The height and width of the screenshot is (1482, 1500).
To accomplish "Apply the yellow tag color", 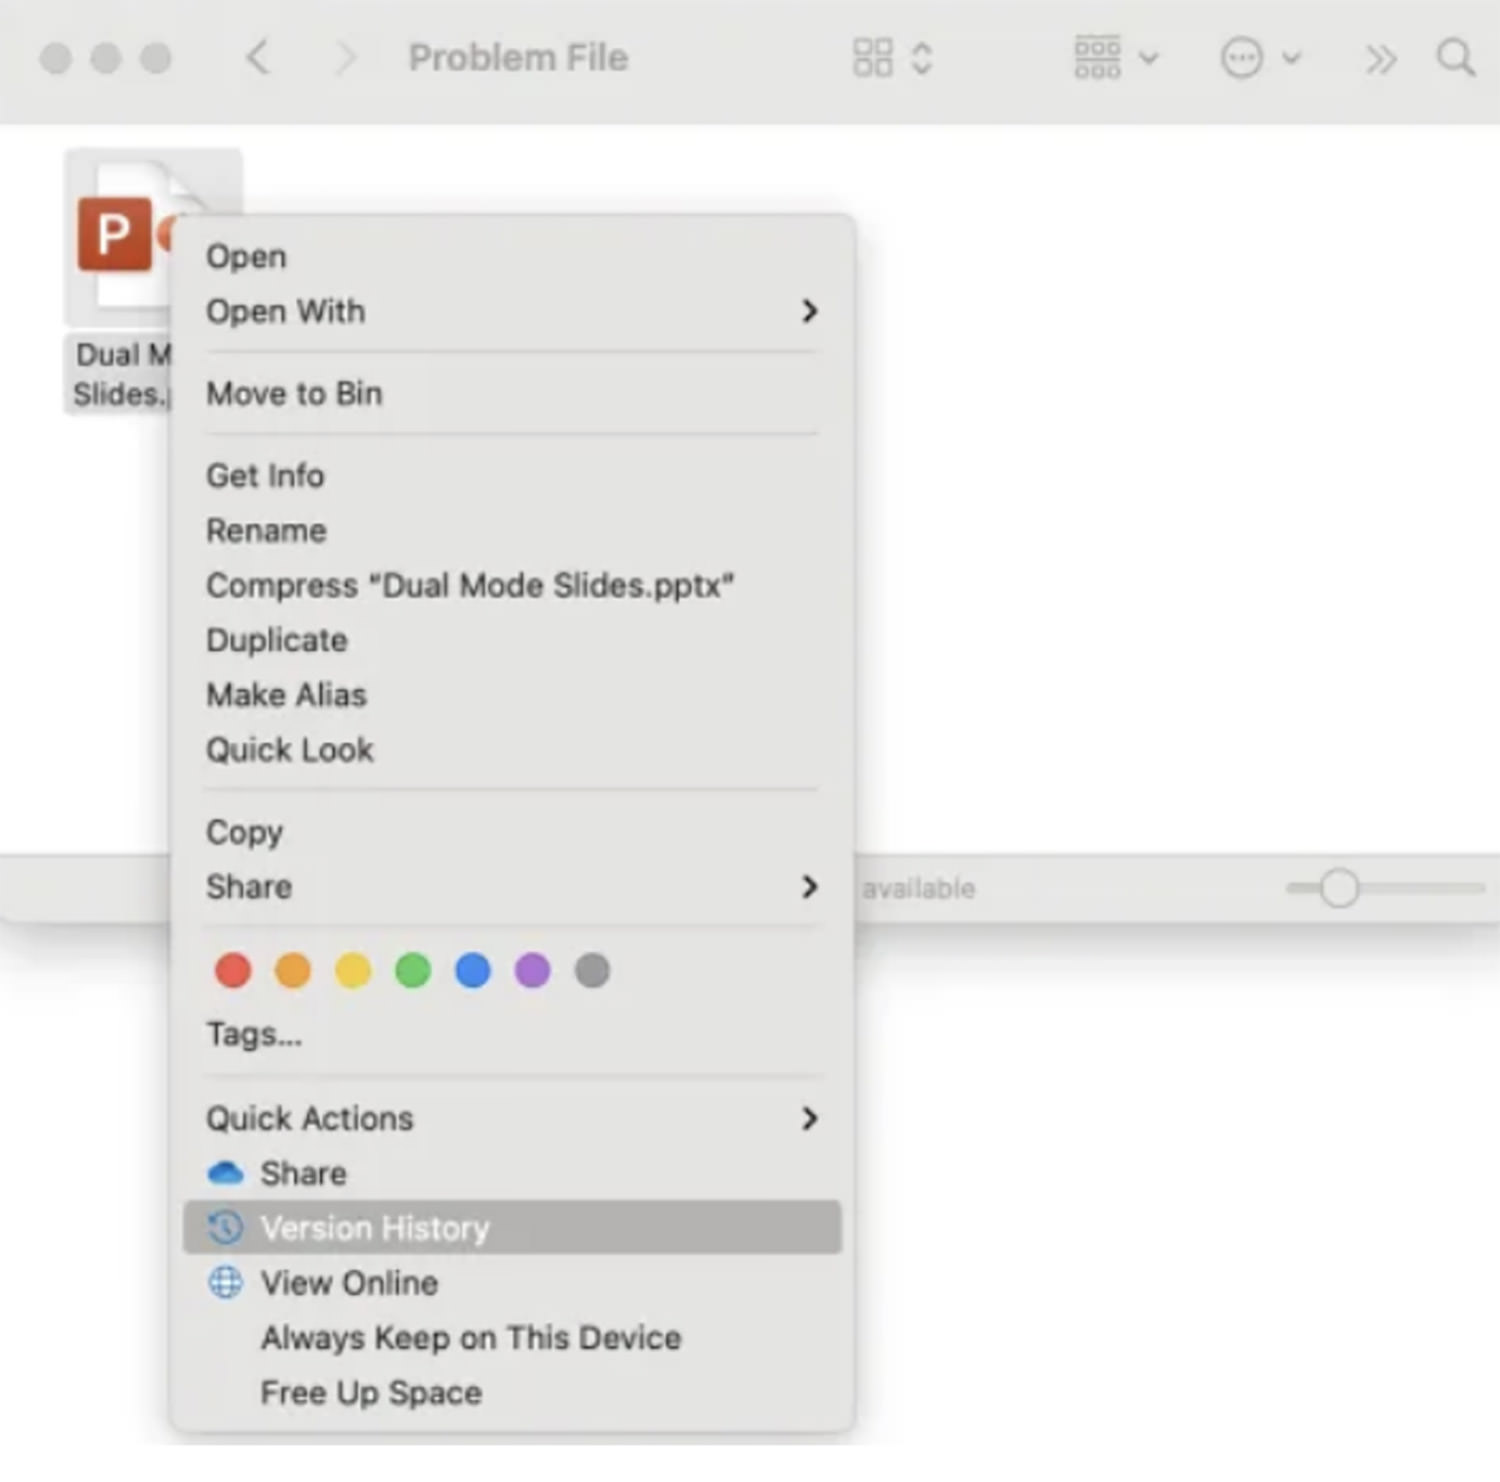I will coord(353,970).
